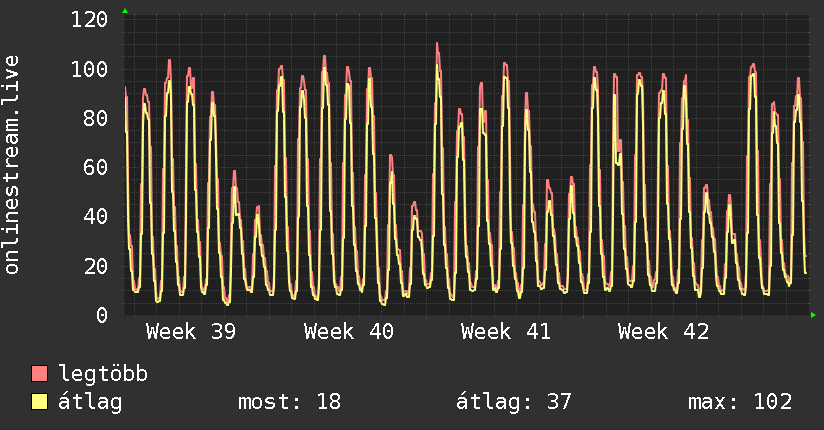Click the 100 y-axis value
The image size is (824, 430).
click(89, 69)
